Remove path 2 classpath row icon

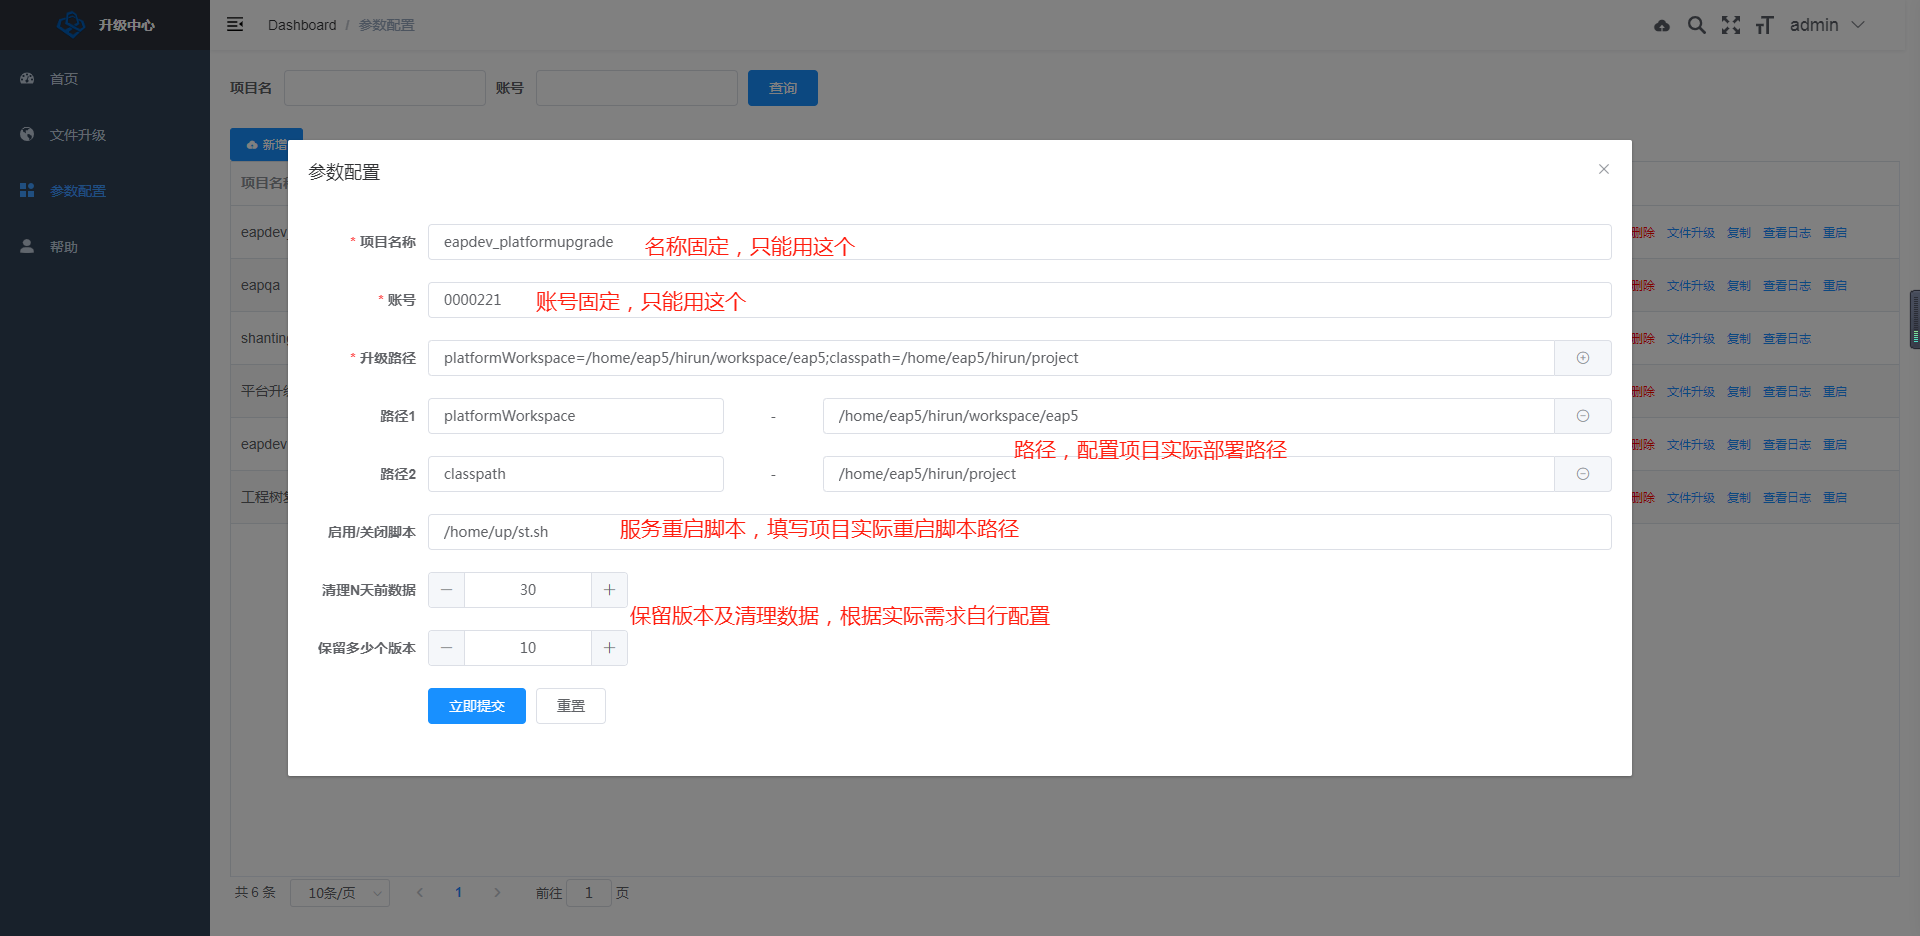click(x=1582, y=474)
